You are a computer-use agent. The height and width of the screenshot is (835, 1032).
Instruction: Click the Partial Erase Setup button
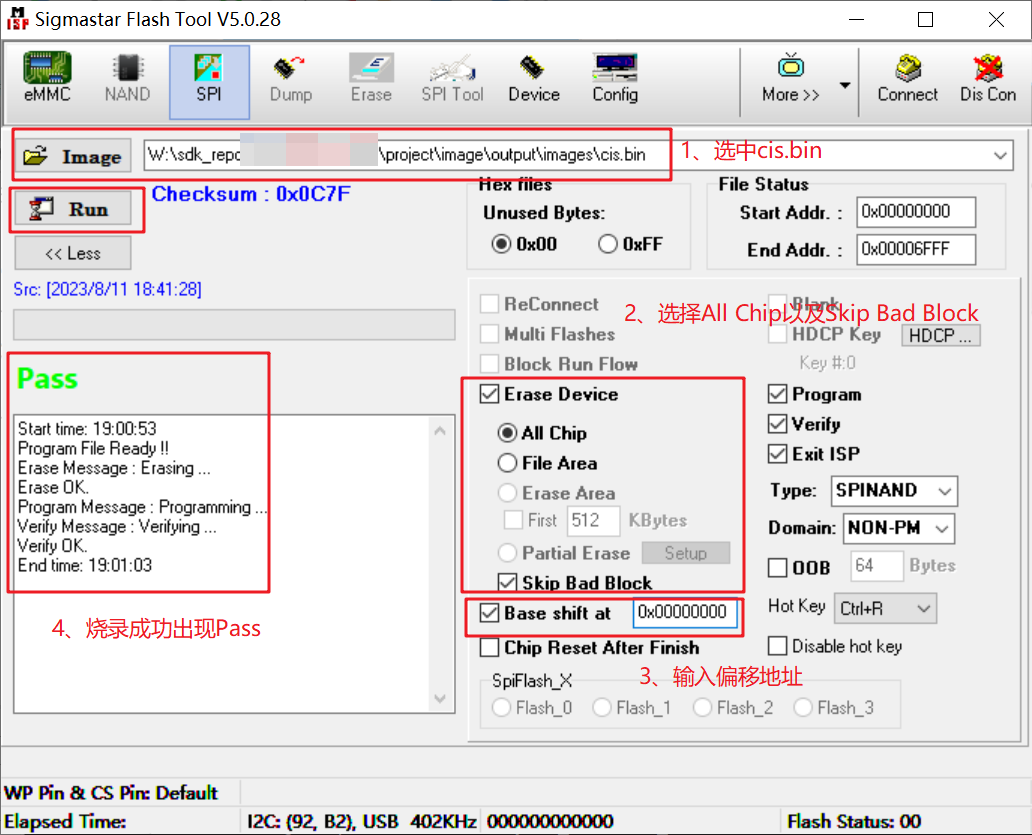(x=686, y=553)
